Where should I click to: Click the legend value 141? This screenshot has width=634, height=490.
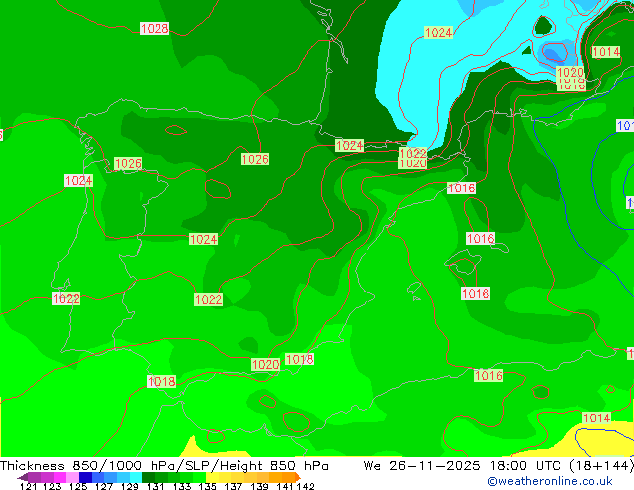pos(285,486)
